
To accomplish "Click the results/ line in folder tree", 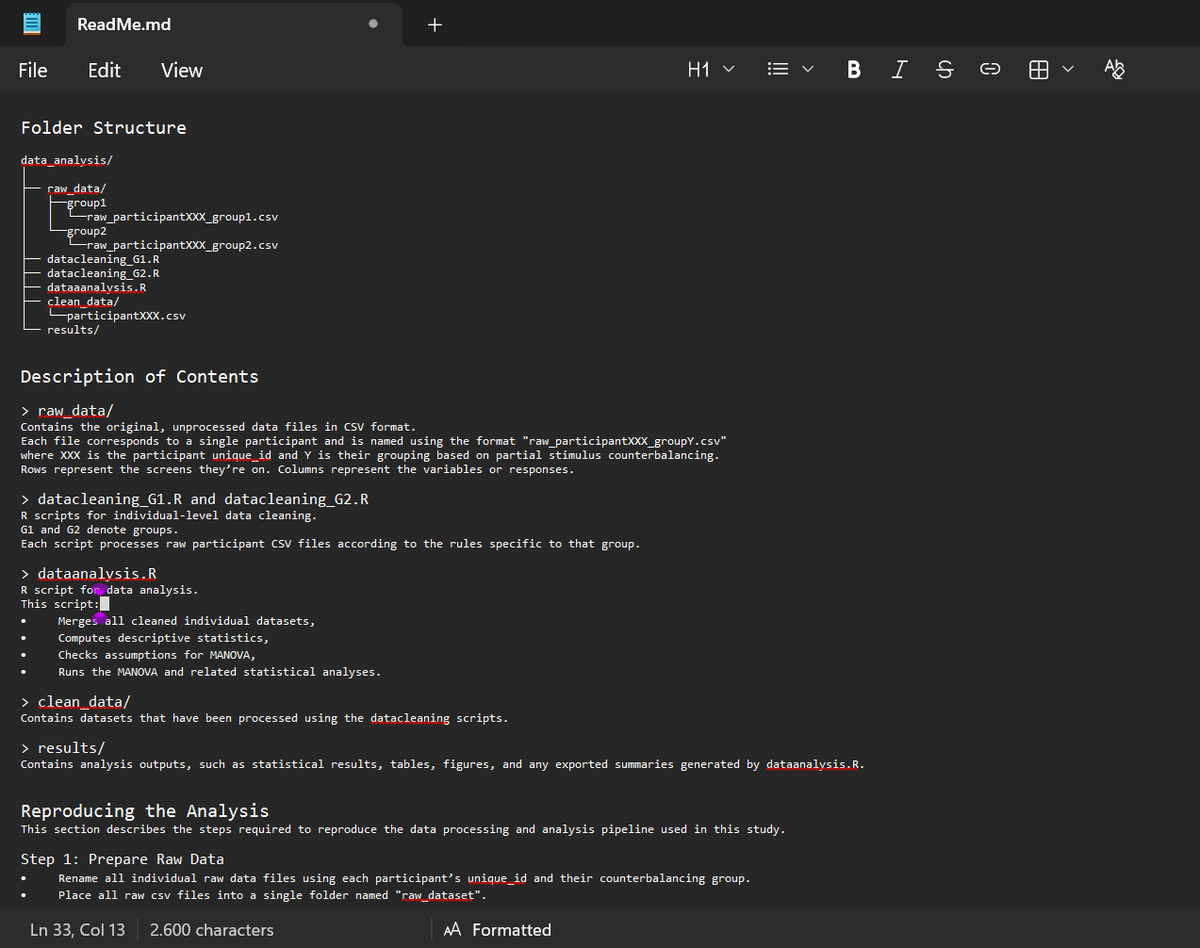I will click(73, 329).
